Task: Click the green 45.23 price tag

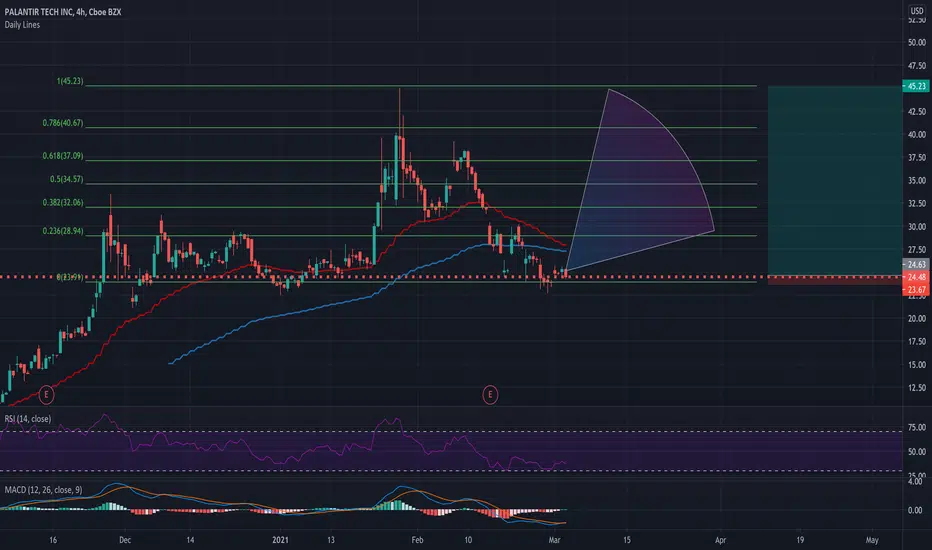Action: pos(916,86)
